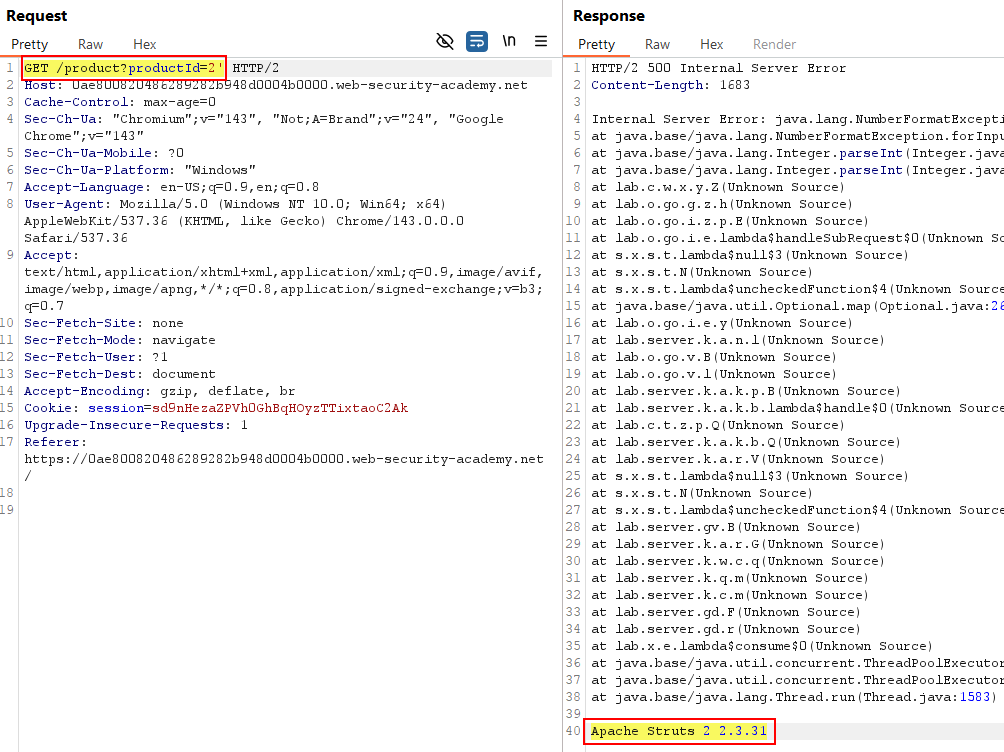Toggle the hide-content eye-slash icon

pyautogui.click(x=445, y=41)
